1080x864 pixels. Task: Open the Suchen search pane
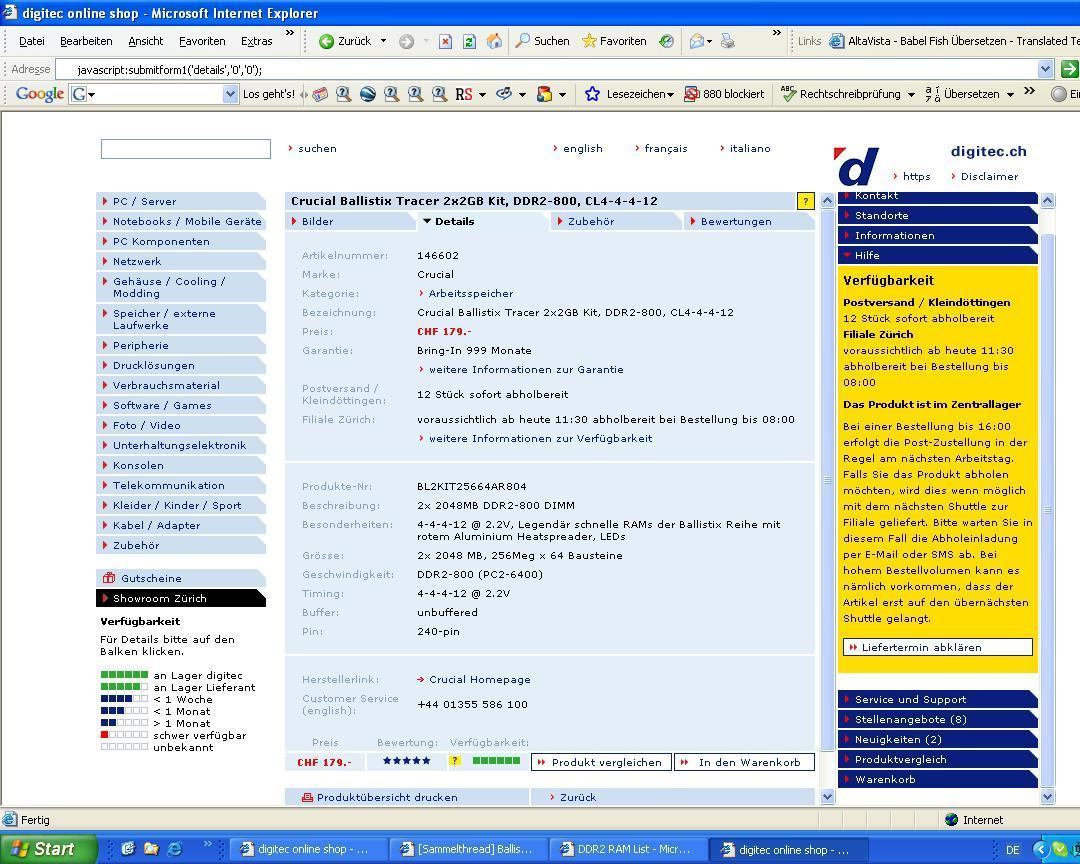tap(543, 41)
